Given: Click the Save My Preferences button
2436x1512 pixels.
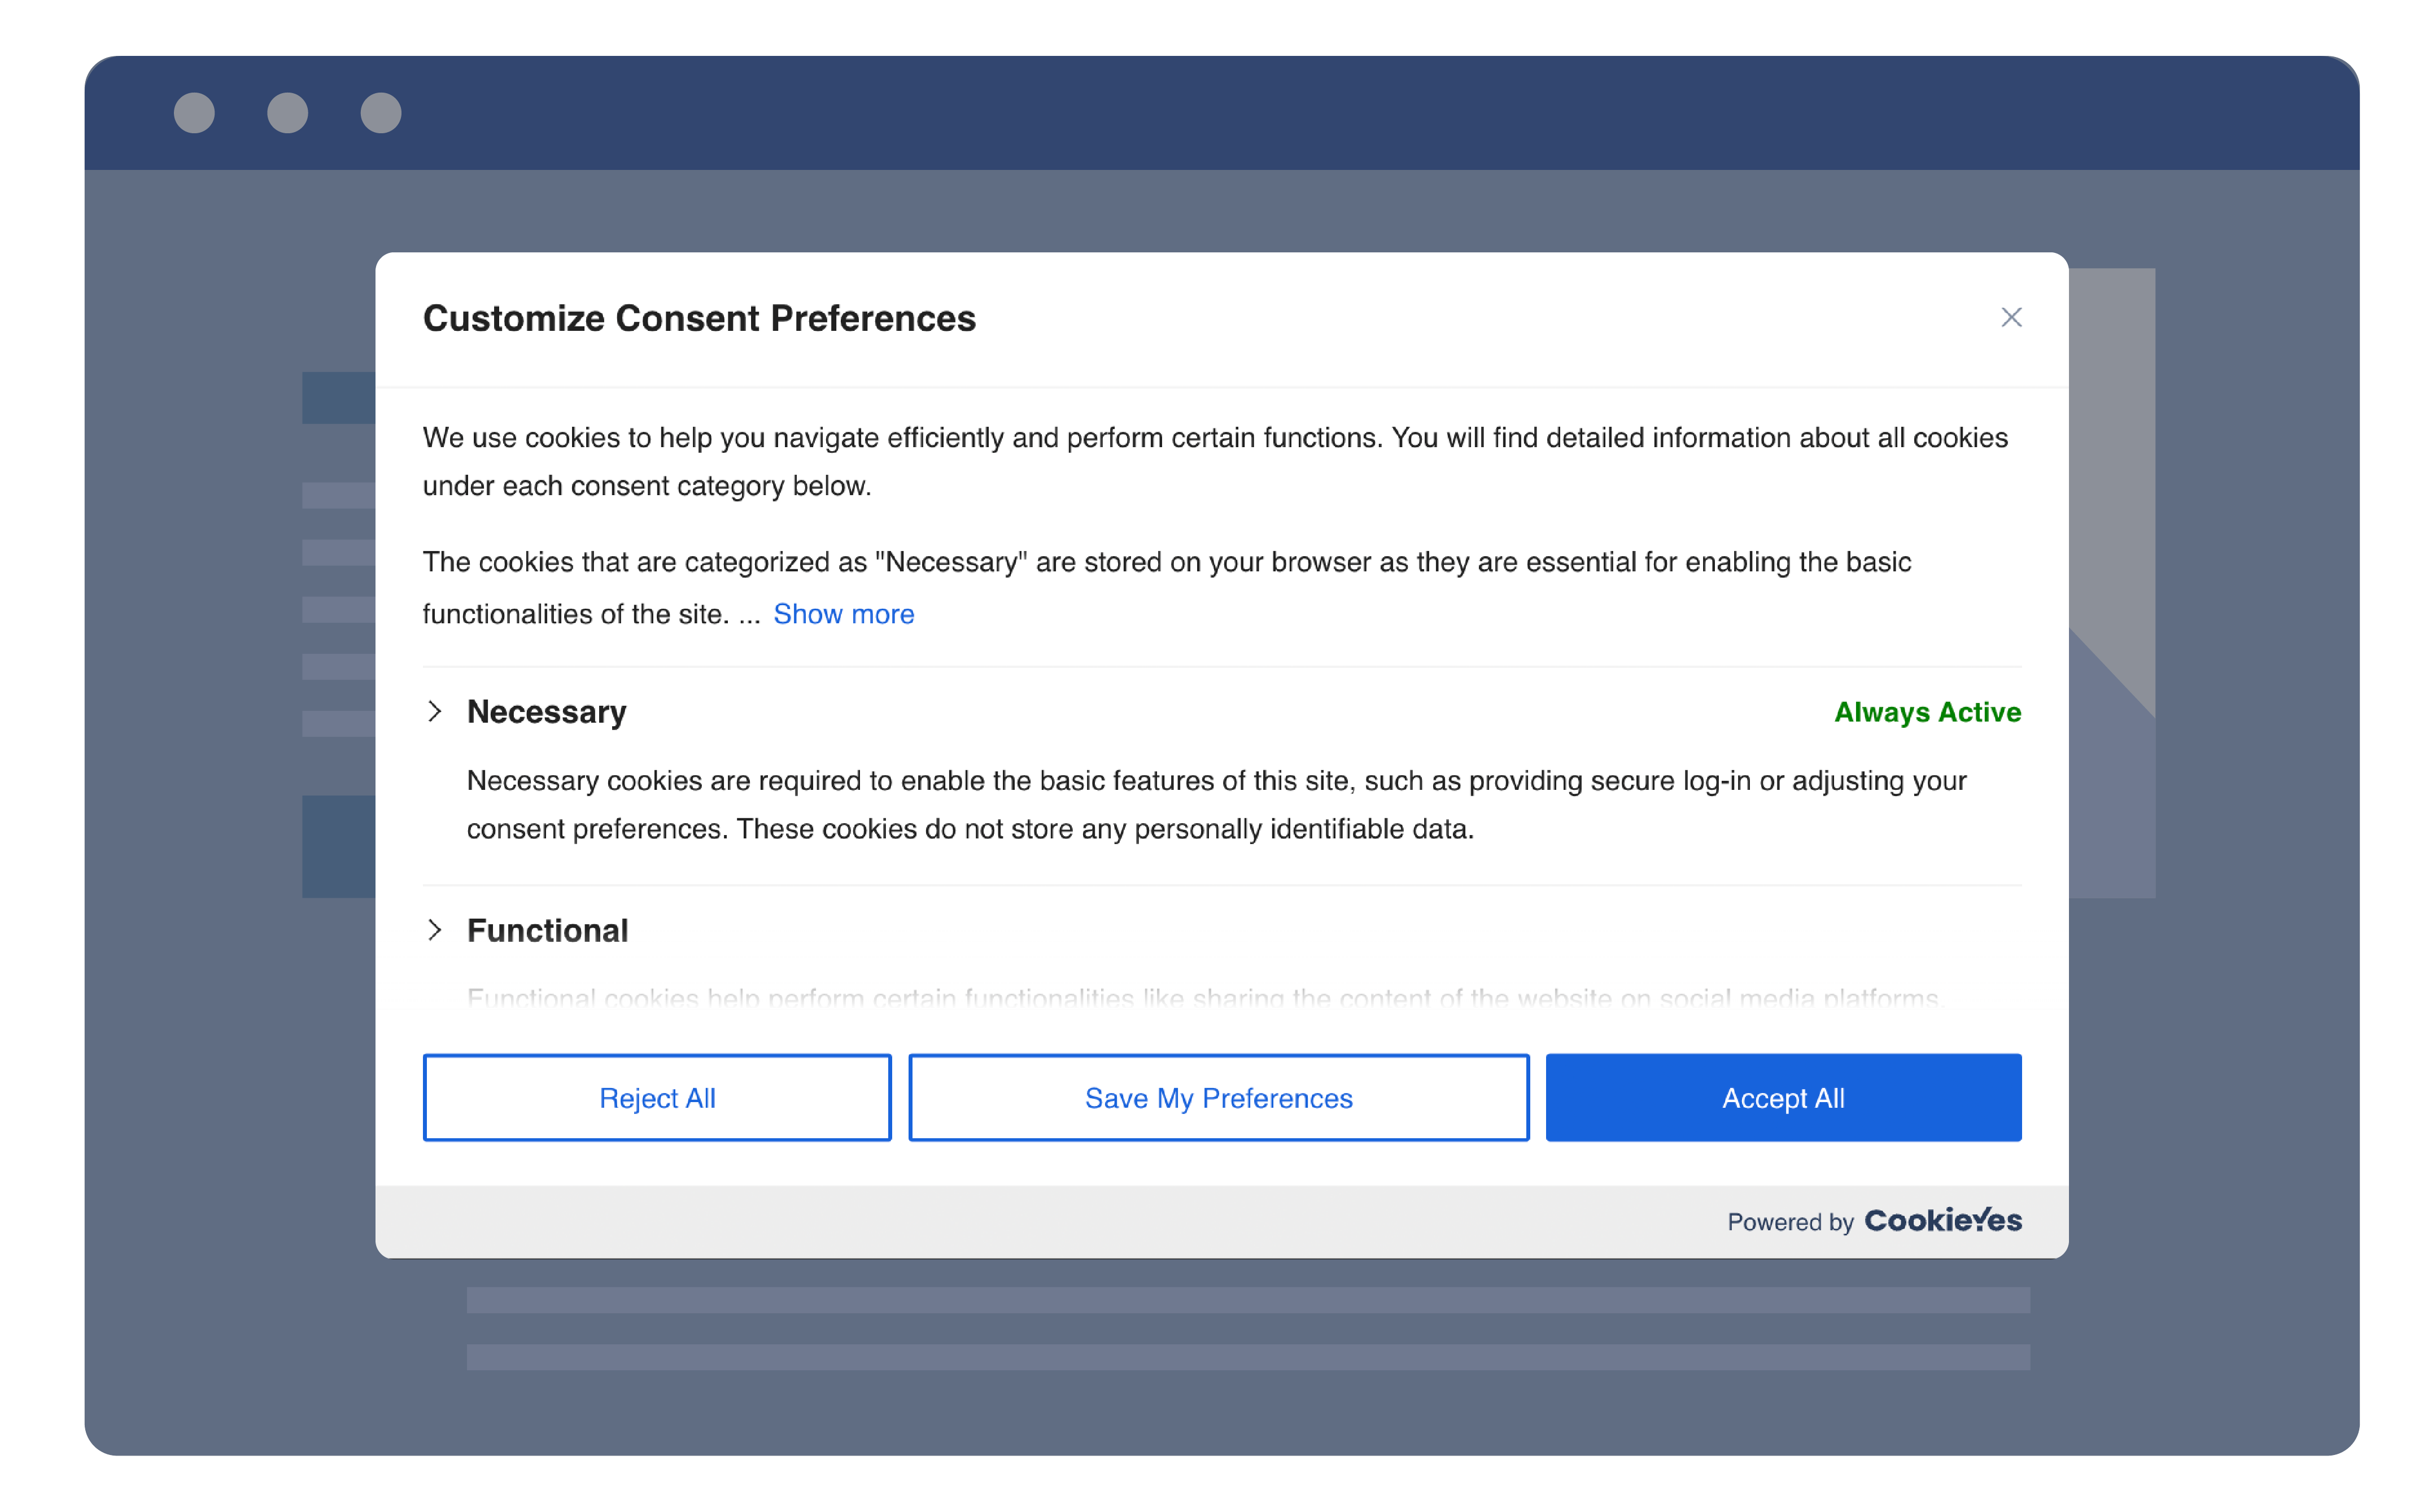Looking at the screenshot, I should coord(1218,1097).
